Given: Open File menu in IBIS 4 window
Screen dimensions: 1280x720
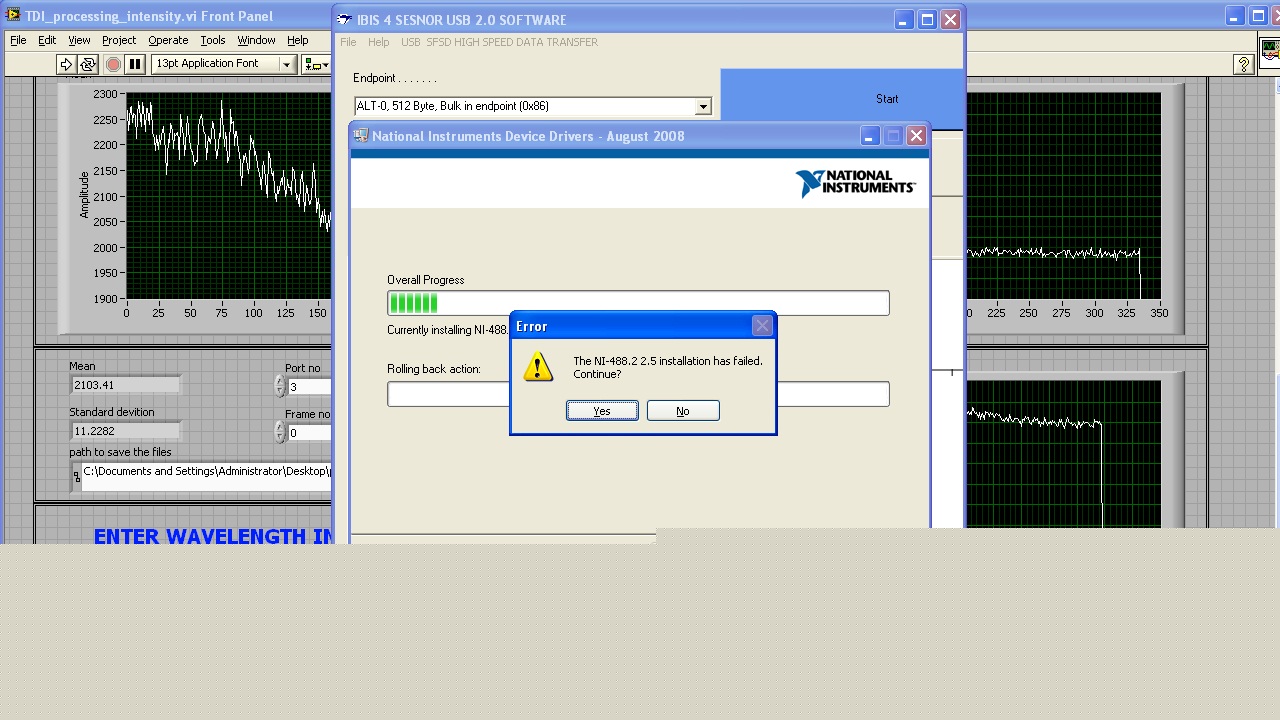Looking at the screenshot, I should point(348,42).
